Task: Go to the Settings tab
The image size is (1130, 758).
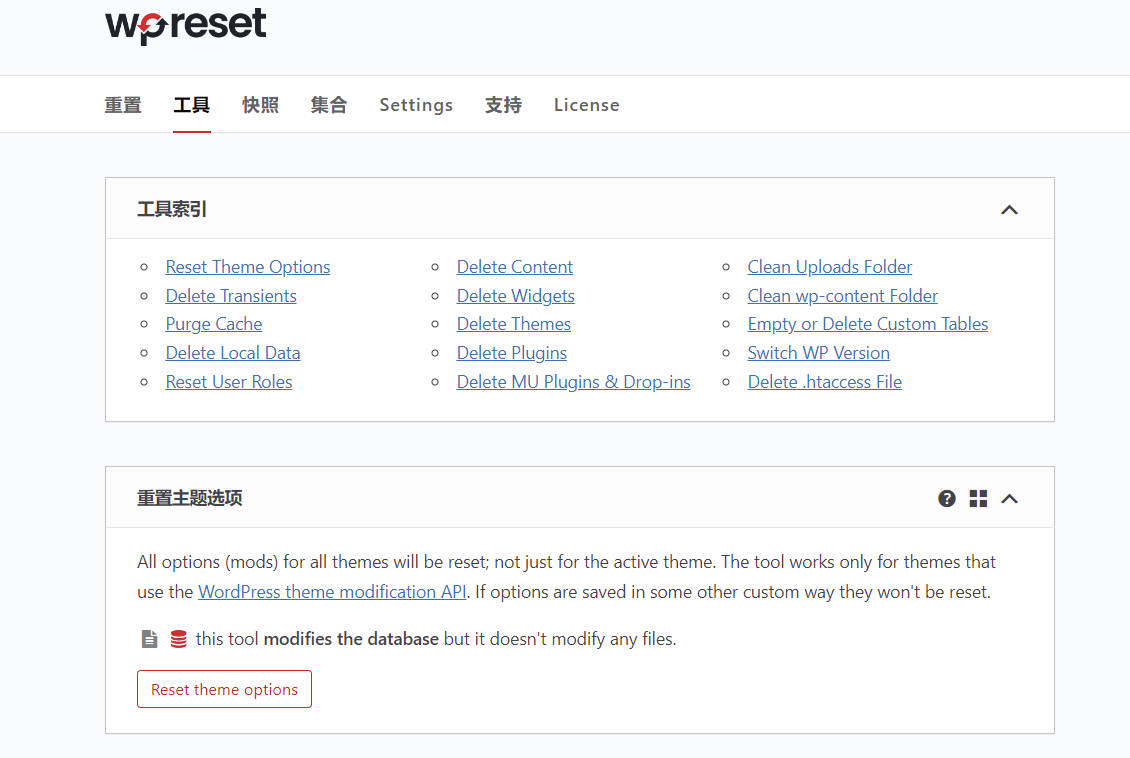Action: (x=416, y=105)
